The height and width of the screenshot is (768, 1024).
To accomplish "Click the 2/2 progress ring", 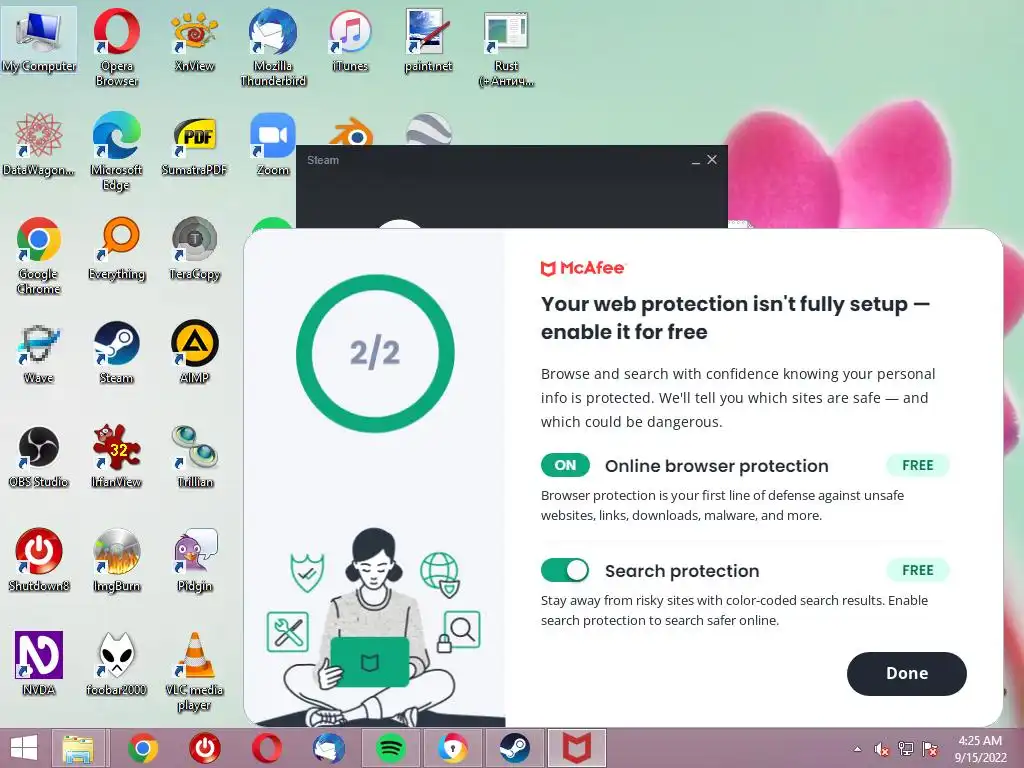I will [375, 353].
